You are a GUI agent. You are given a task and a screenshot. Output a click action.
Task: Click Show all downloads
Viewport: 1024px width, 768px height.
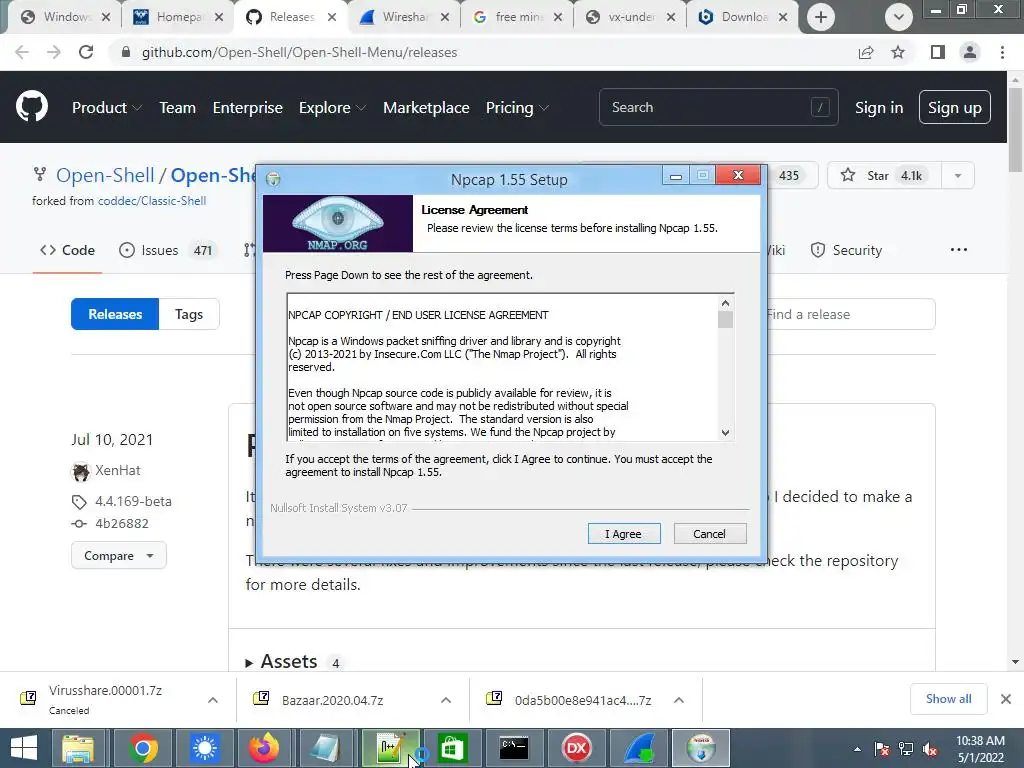[x=948, y=699]
